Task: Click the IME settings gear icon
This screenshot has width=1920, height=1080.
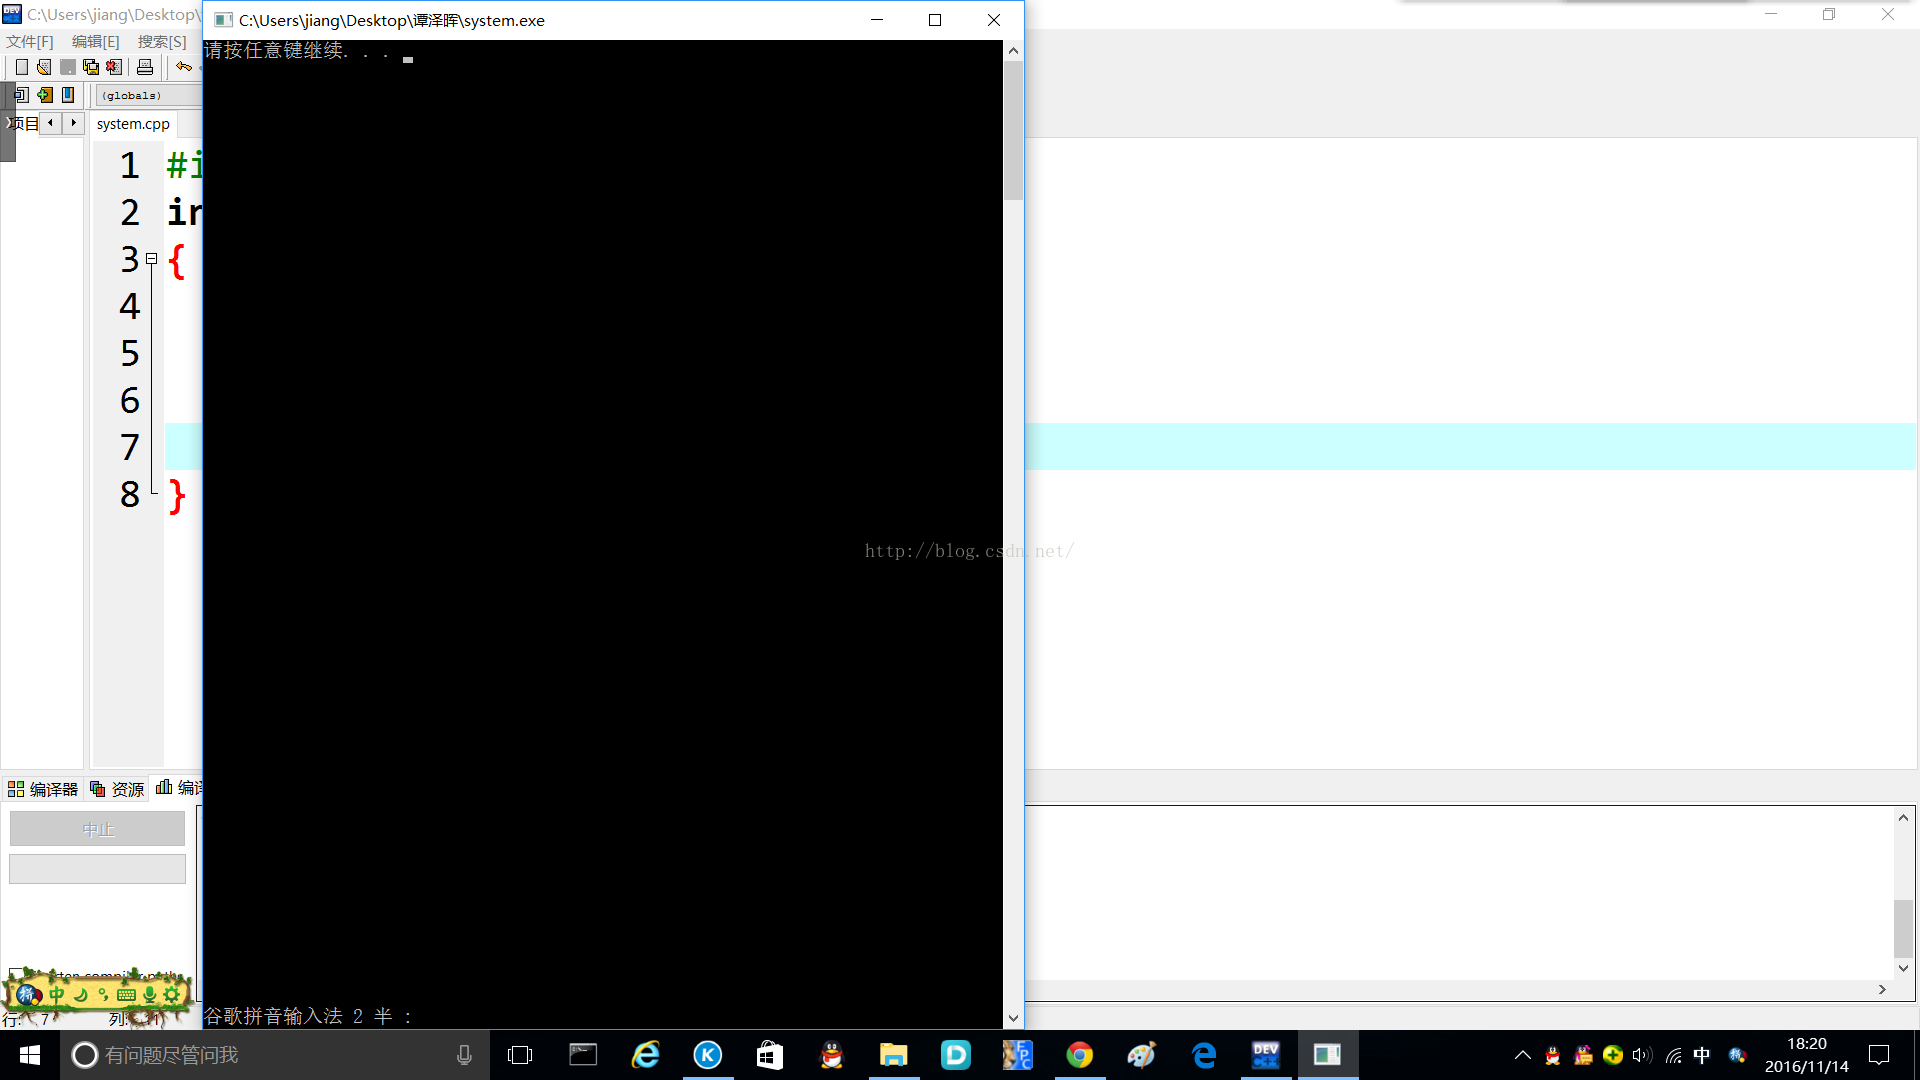Action: pos(172,994)
